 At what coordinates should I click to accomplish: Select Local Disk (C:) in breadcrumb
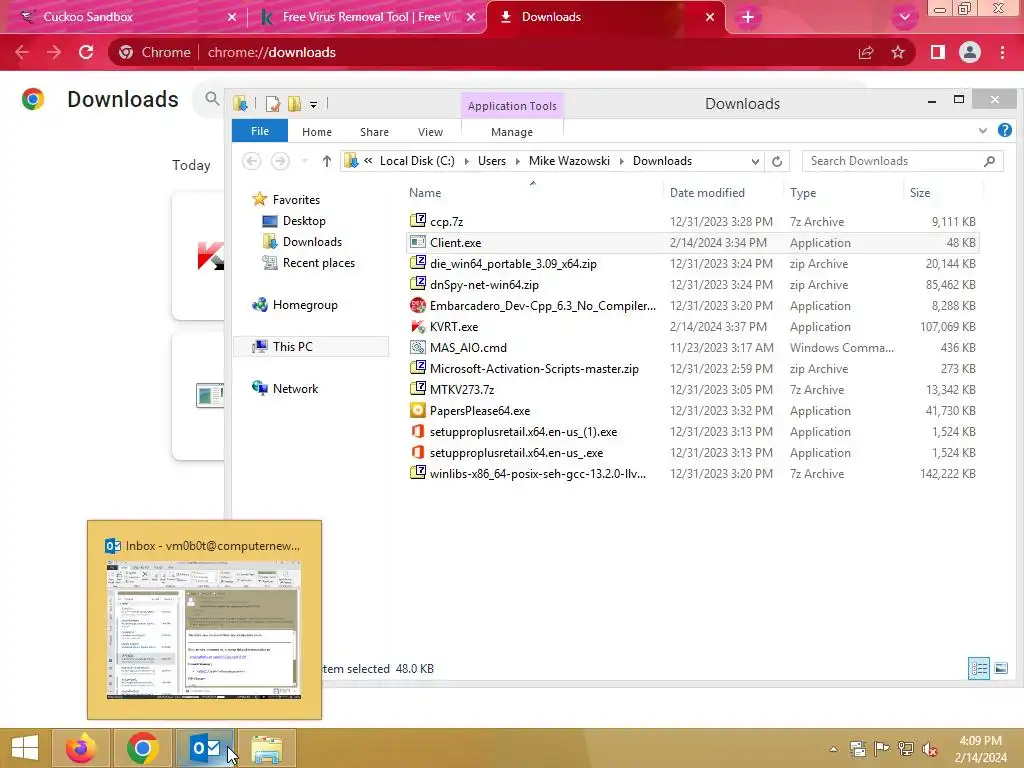[x=417, y=161]
